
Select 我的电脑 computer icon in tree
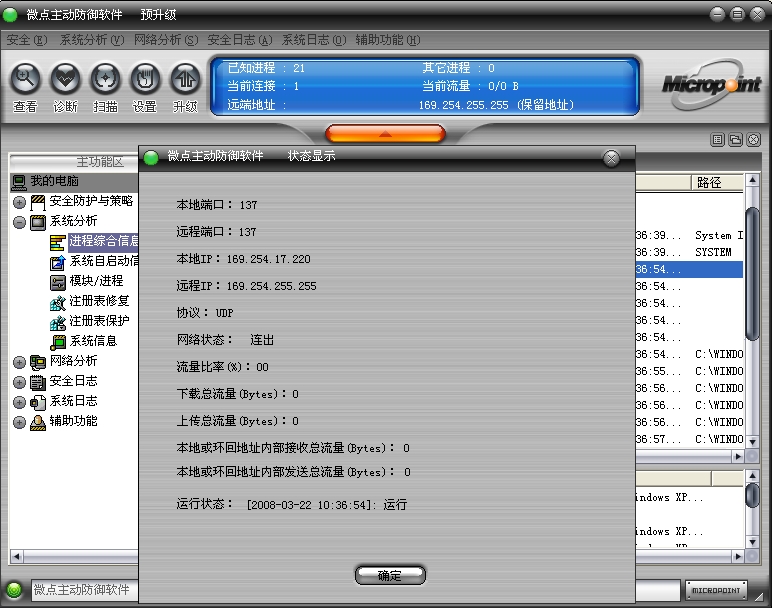coord(19,182)
